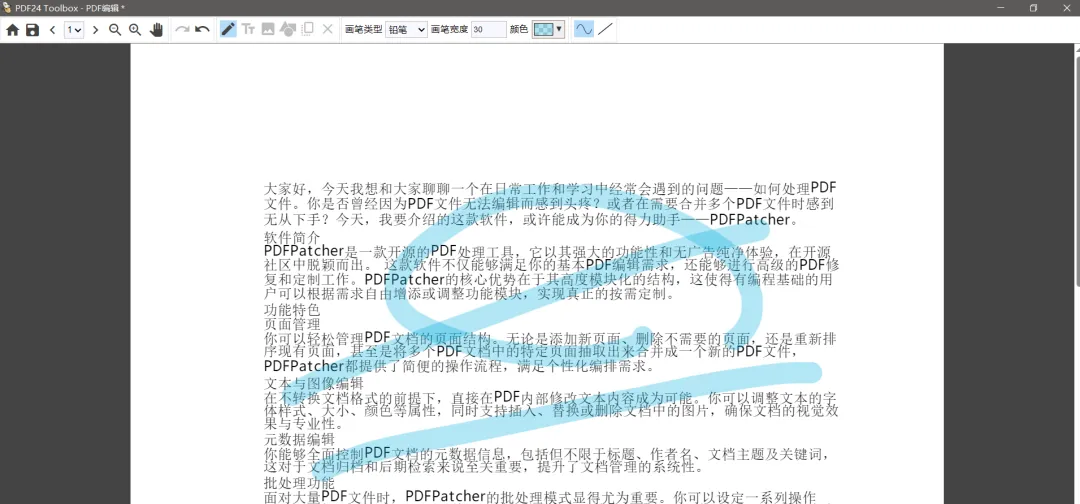The image size is (1080, 504).
Task: Redo the last undone action
Action: coord(182,30)
